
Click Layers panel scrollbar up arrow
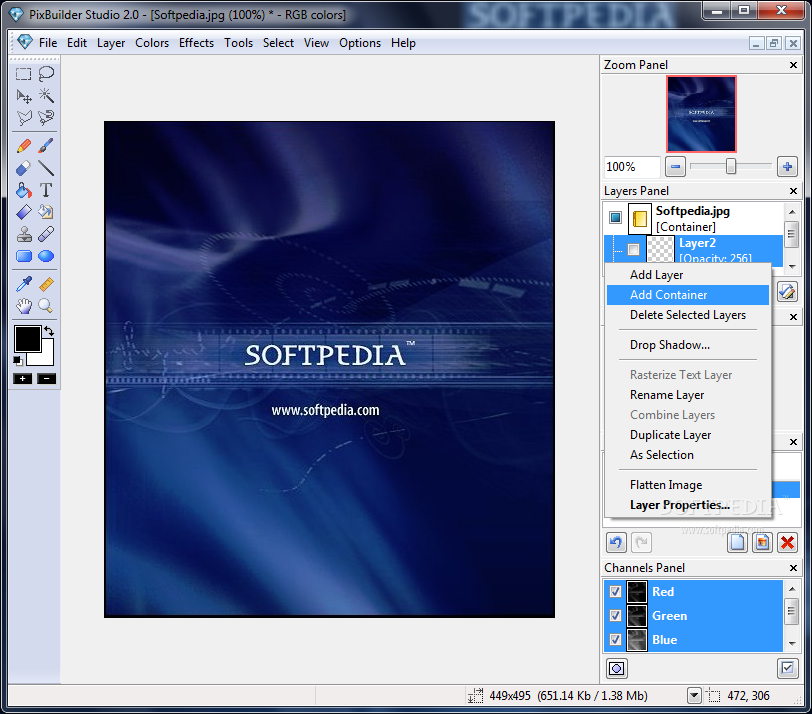pyautogui.click(x=792, y=212)
